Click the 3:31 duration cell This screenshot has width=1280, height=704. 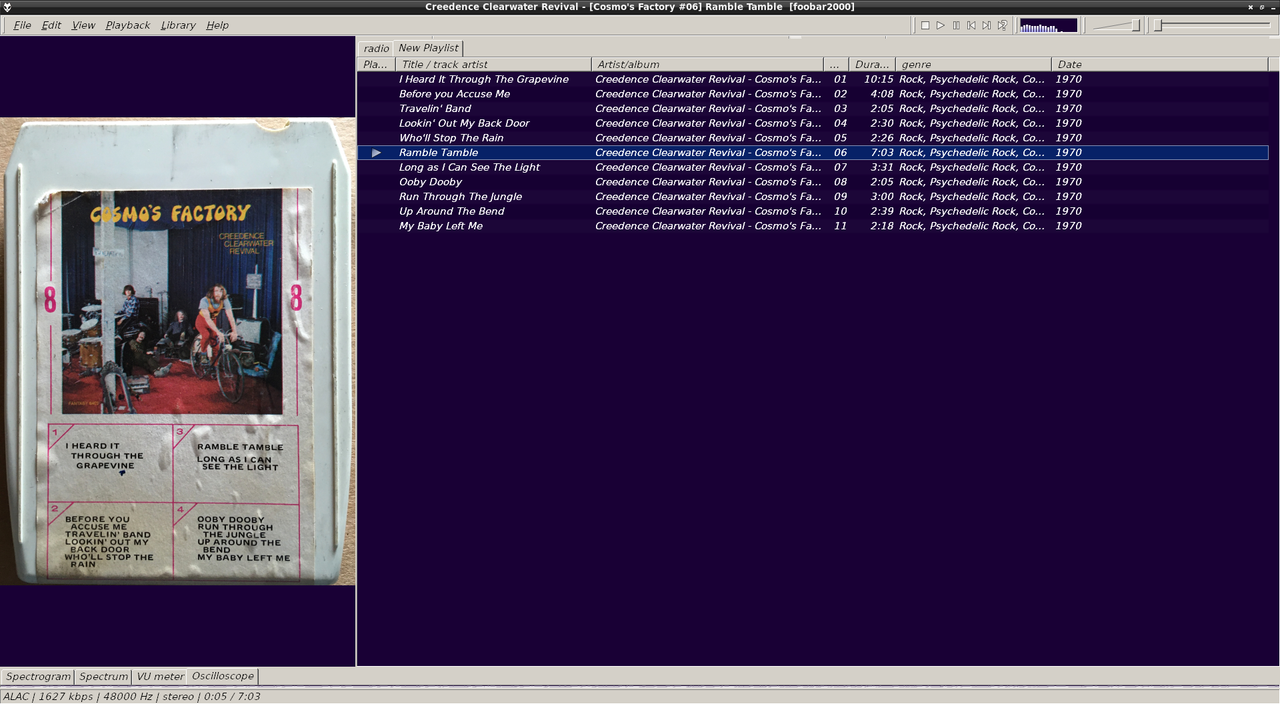(881, 167)
